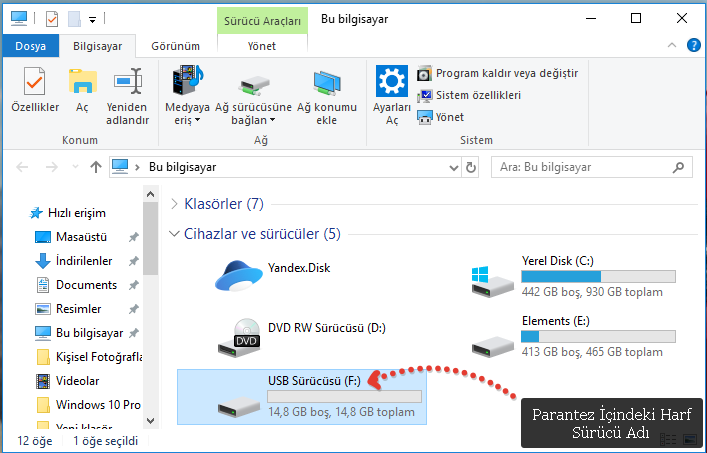
Task: Select İndirilenler in the navigation pane
Action: point(85,261)
